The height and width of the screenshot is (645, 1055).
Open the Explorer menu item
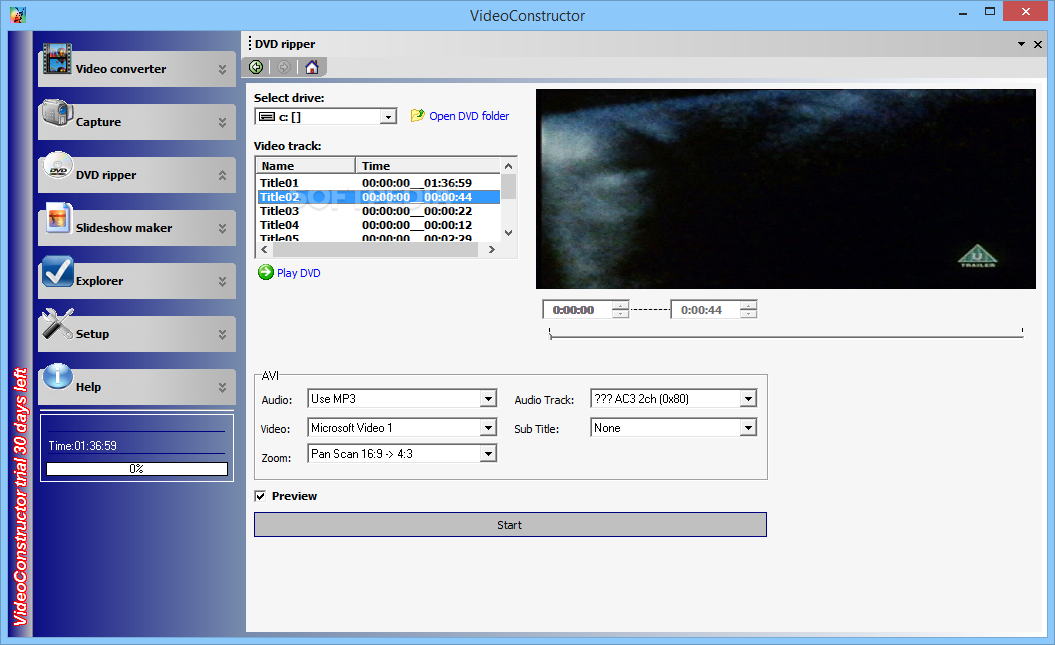click(137, 281)
